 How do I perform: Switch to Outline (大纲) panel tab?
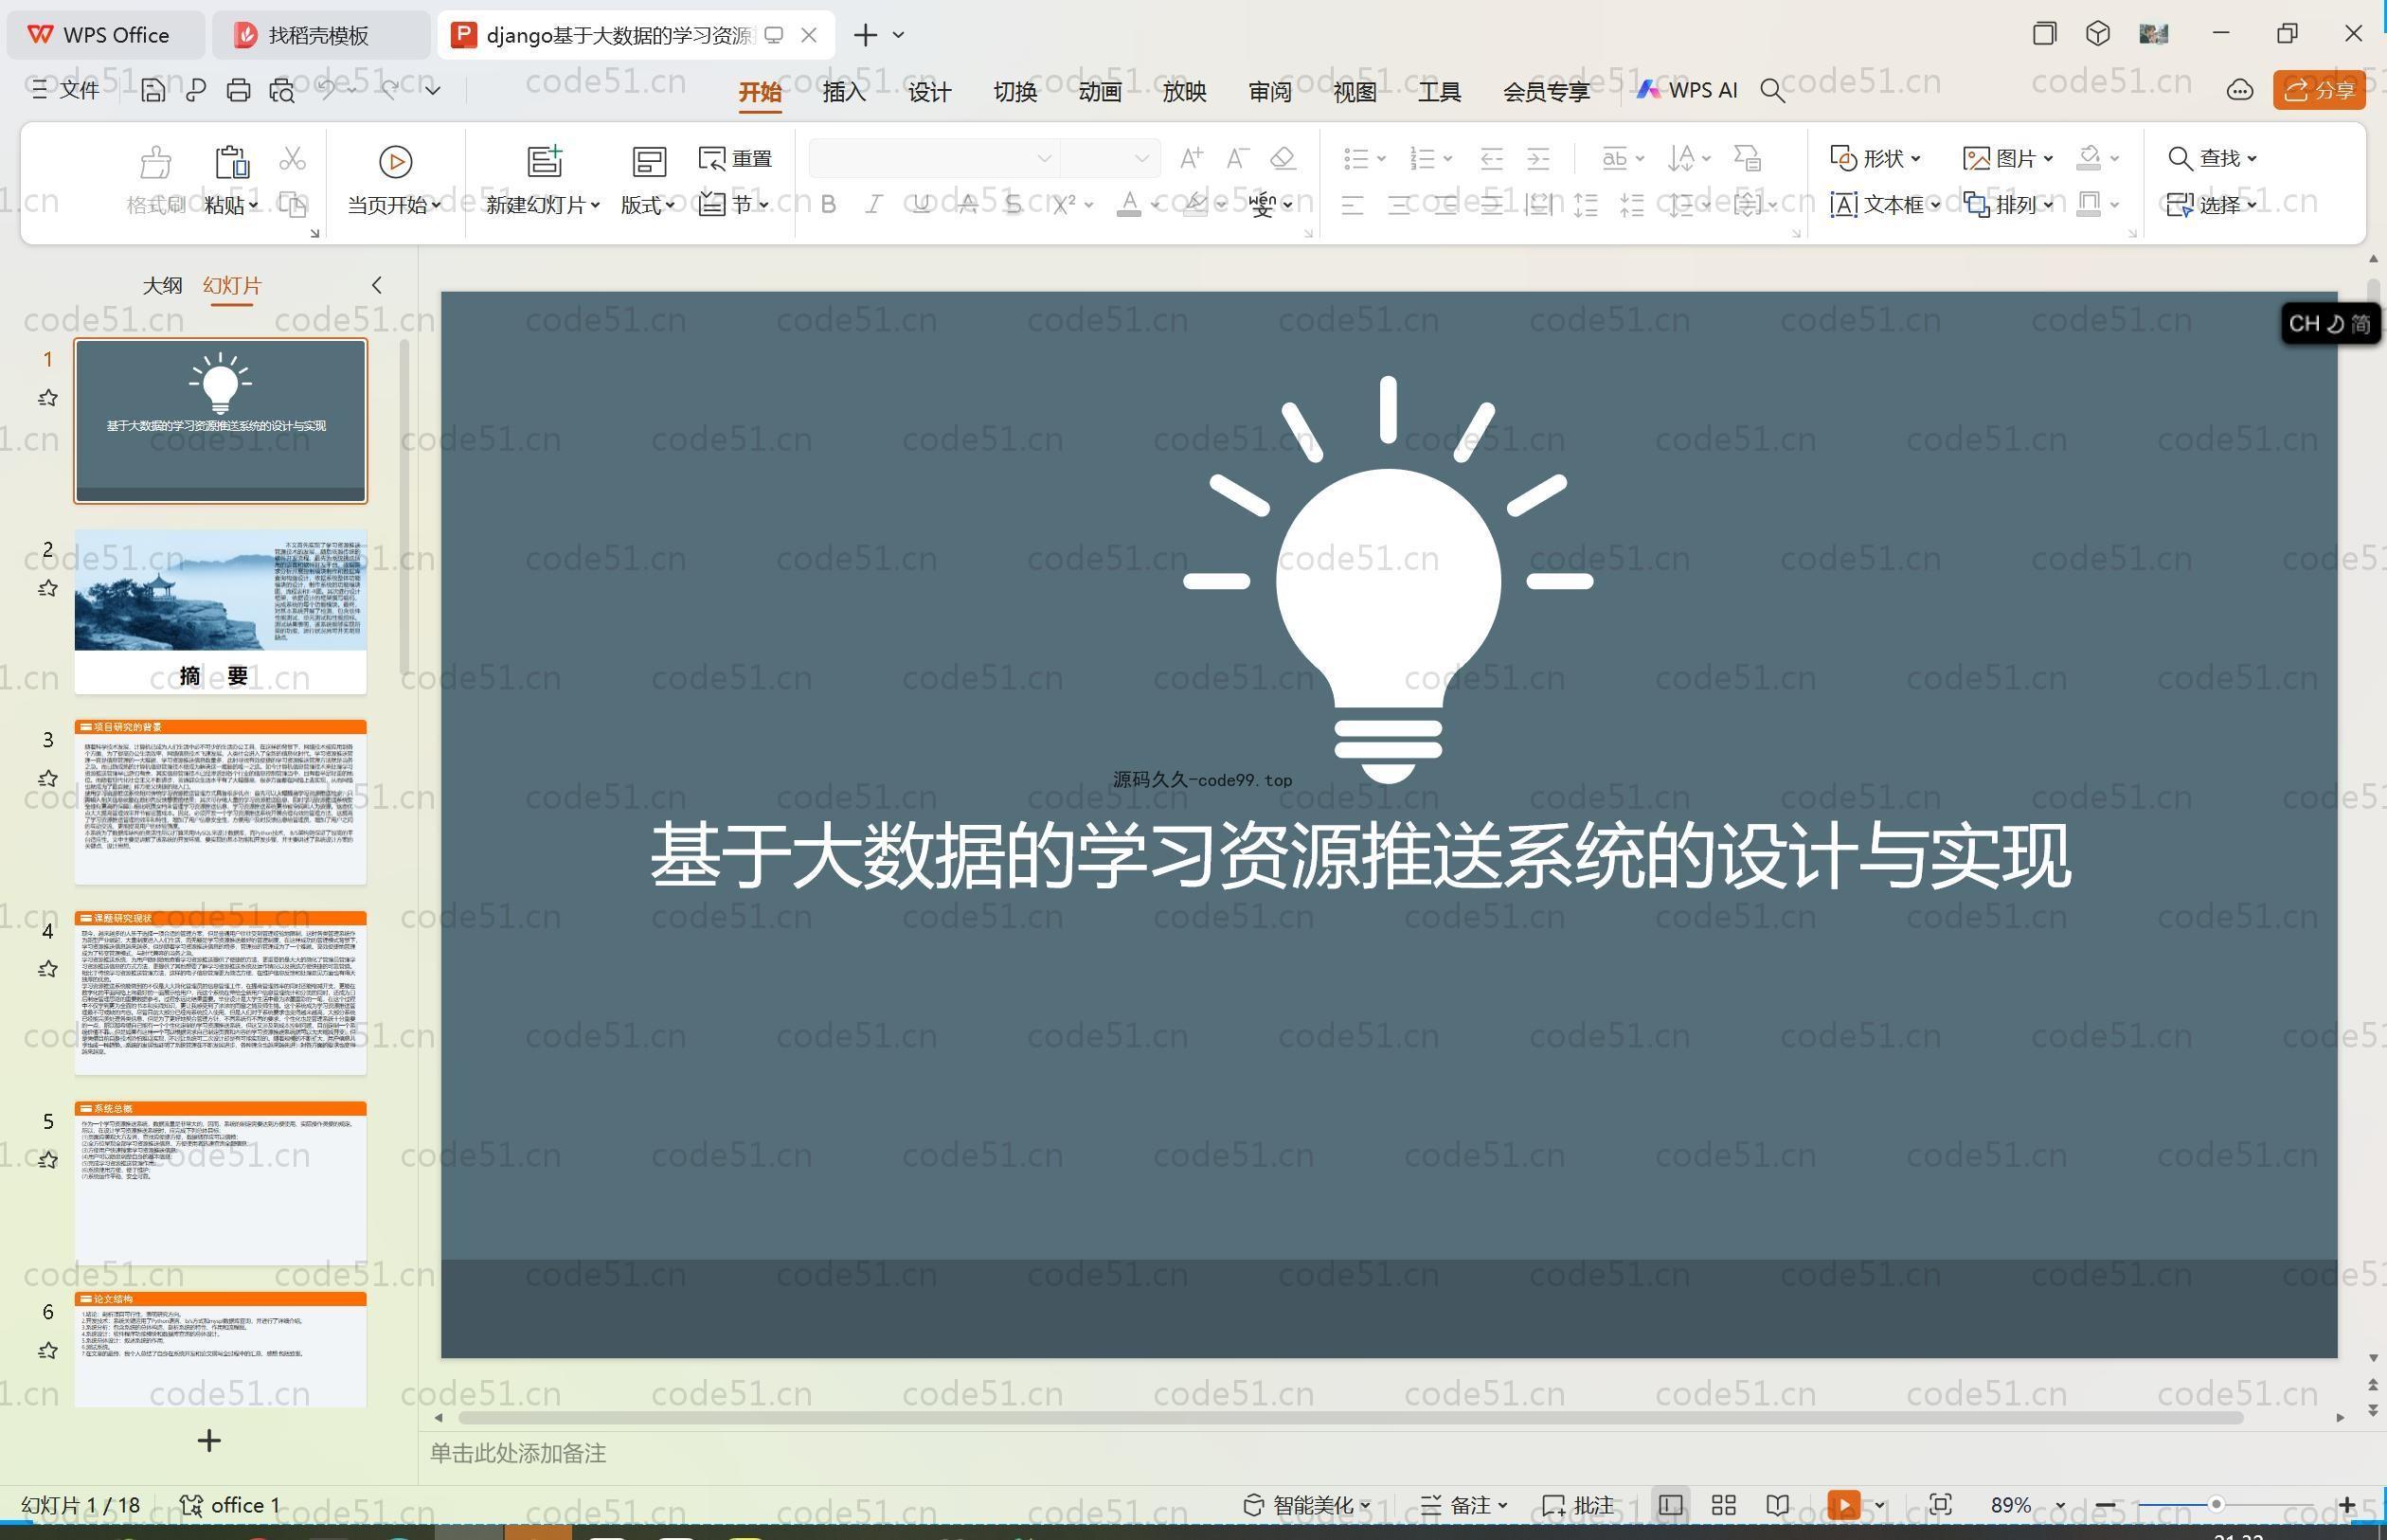[162, 286]
